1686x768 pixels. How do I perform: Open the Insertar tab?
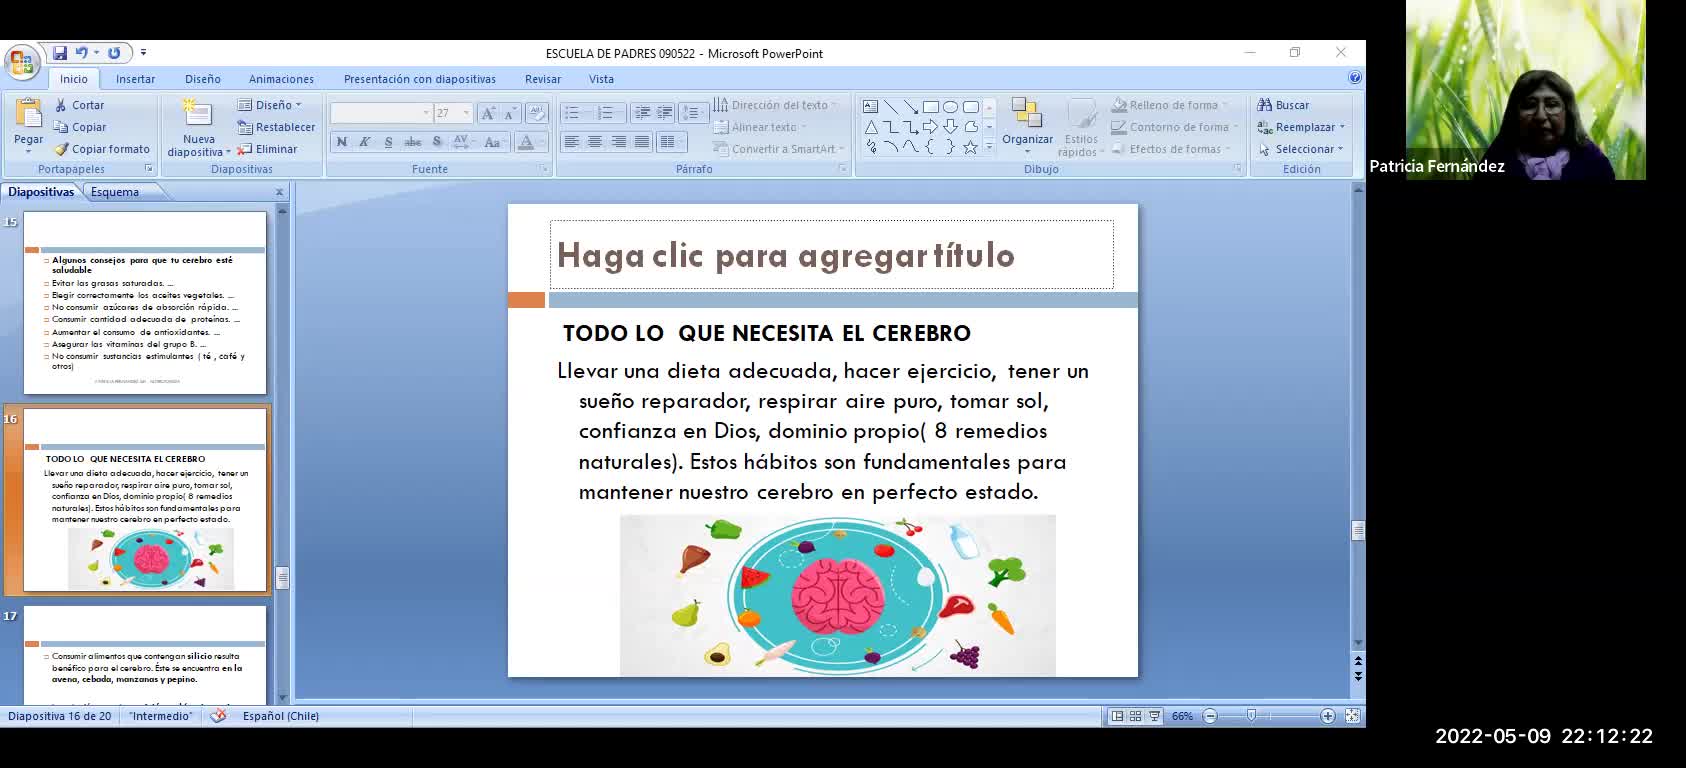(135, 79)
